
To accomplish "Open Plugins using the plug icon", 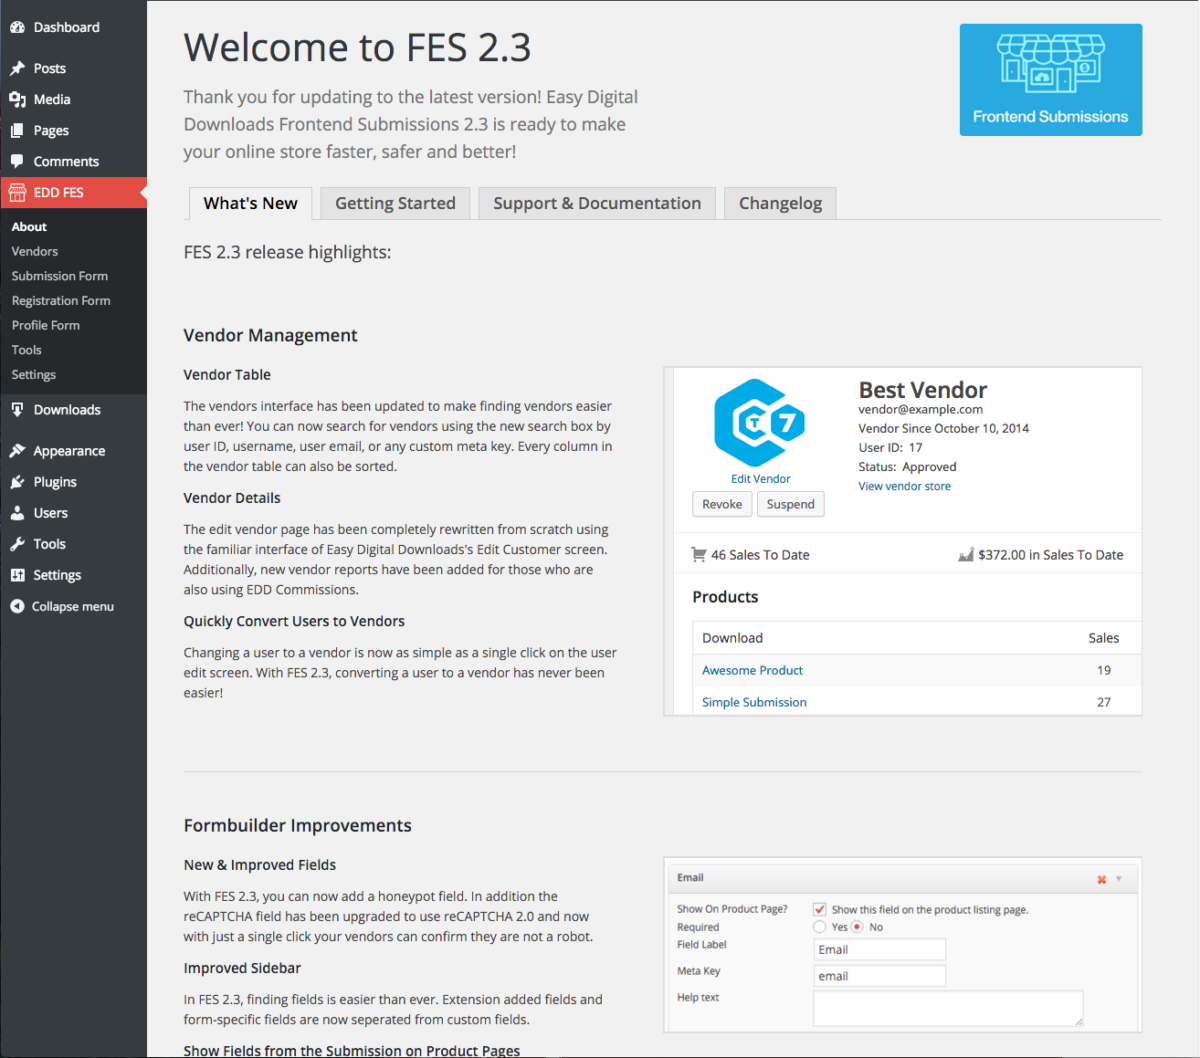I will pos(17,482).
